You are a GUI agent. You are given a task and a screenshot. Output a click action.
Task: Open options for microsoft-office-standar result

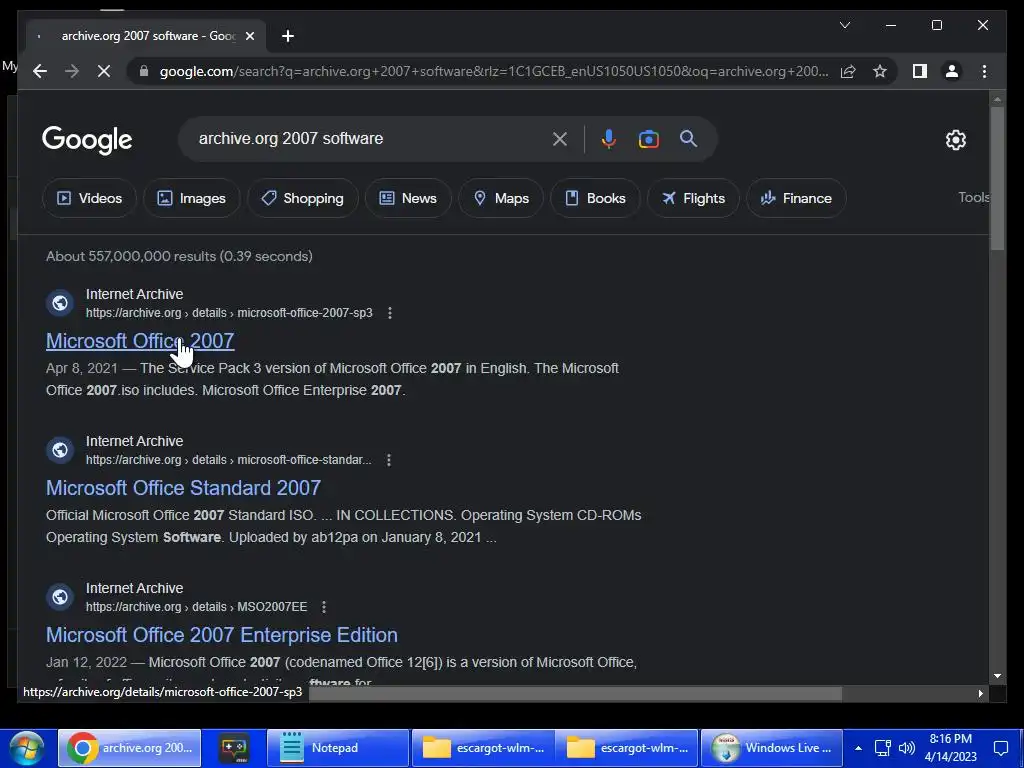pos(389,460)
